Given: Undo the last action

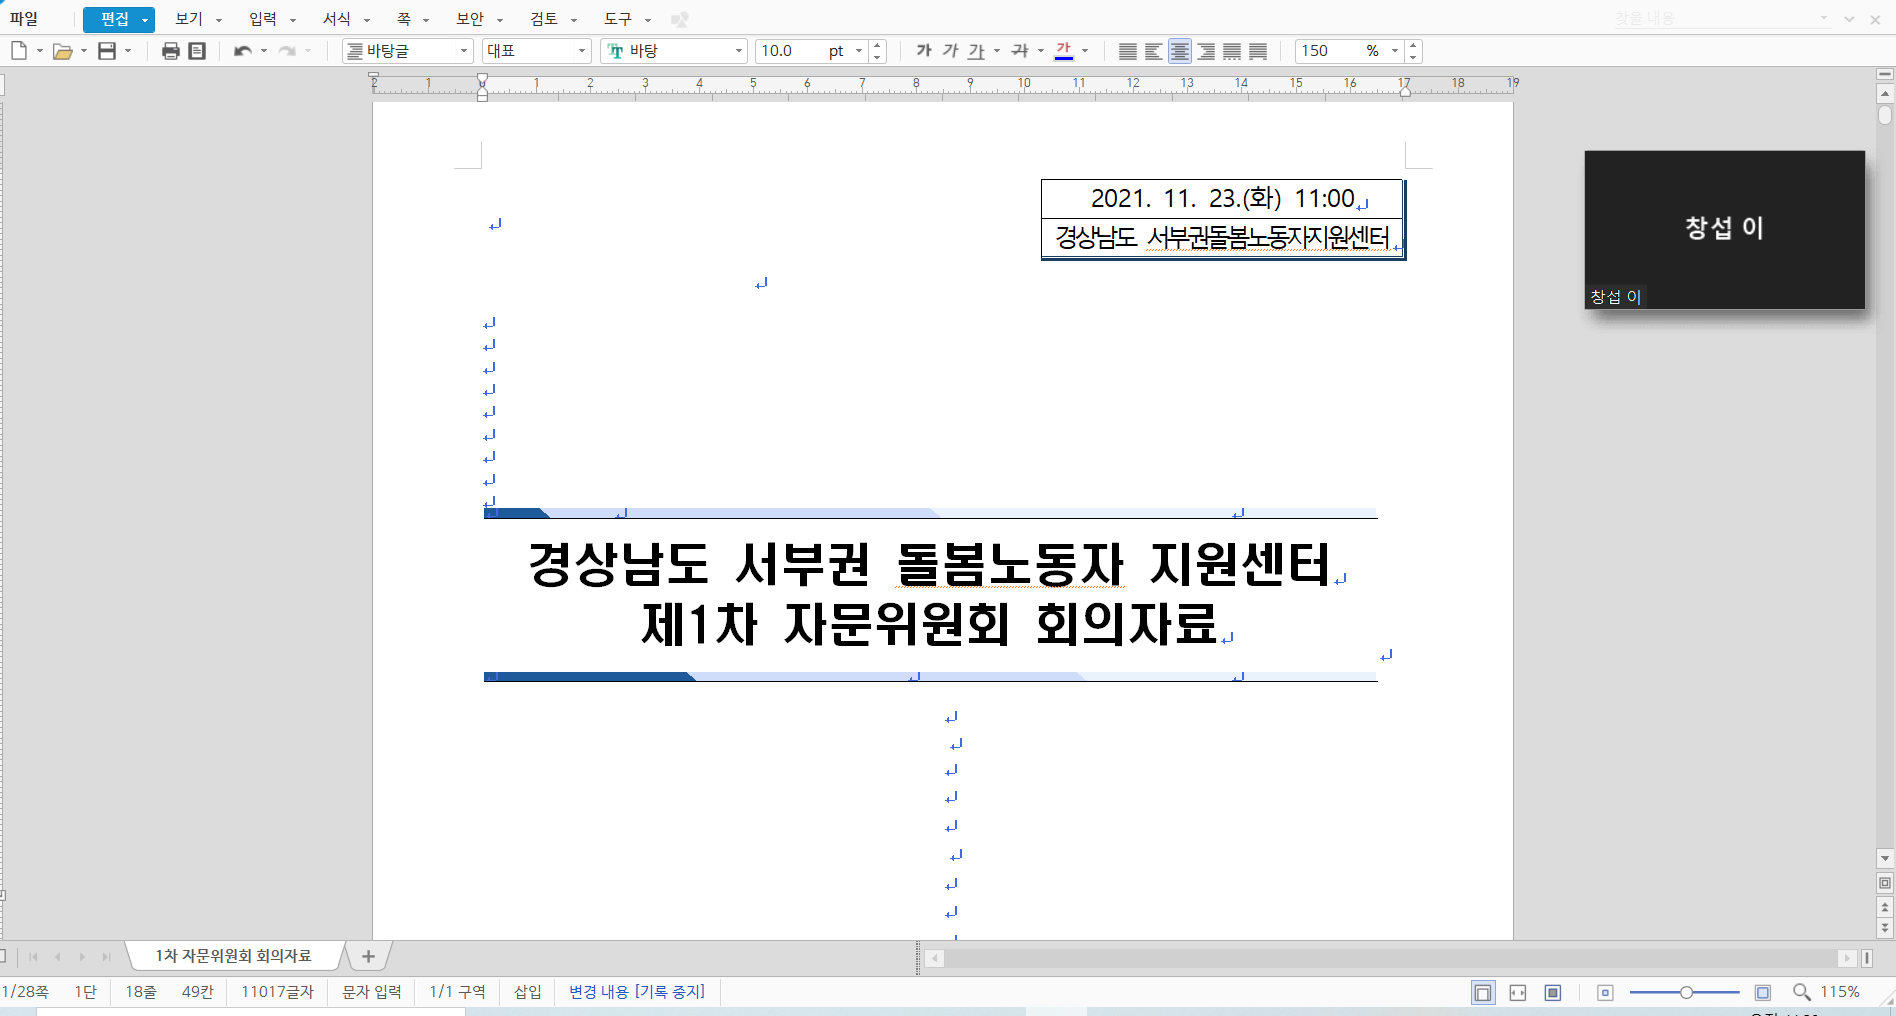Looking at the screenshot, I should pyautogui.click(x=242, y=51).
